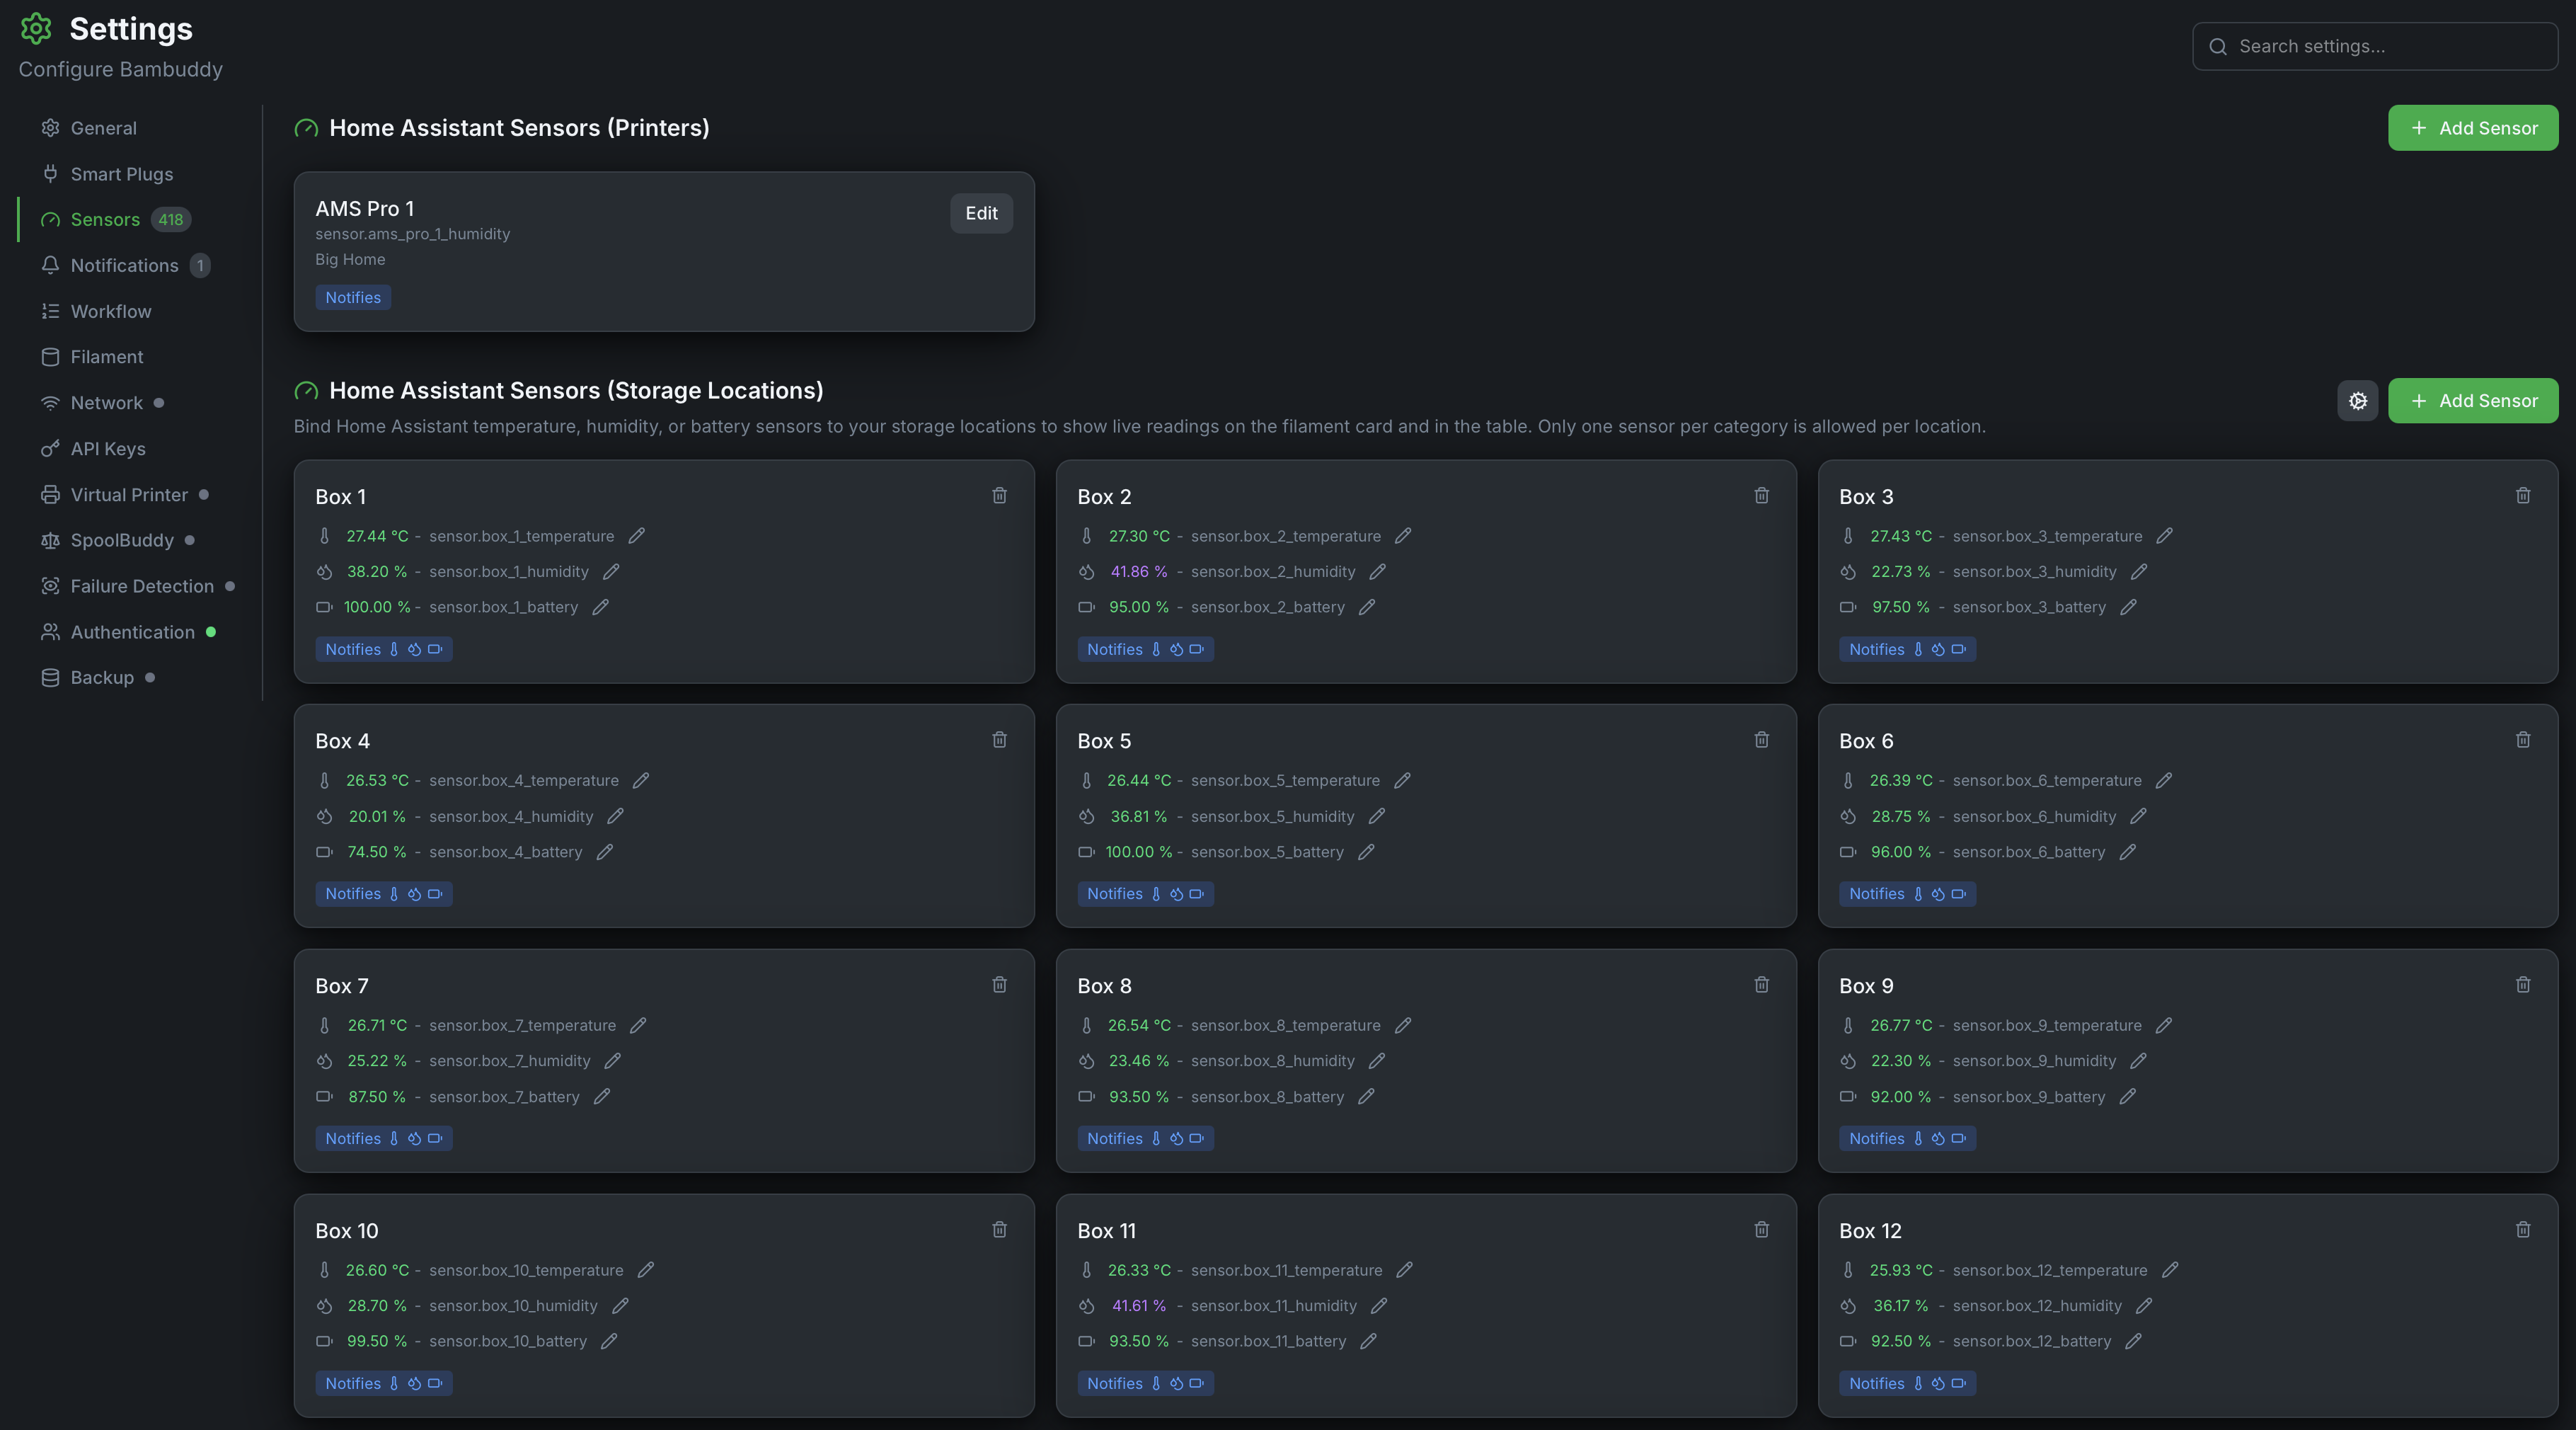Click pencil beside sensor.box_5_temperature
Viewport: 2576px width, 1430px height.
point(1402,780)
